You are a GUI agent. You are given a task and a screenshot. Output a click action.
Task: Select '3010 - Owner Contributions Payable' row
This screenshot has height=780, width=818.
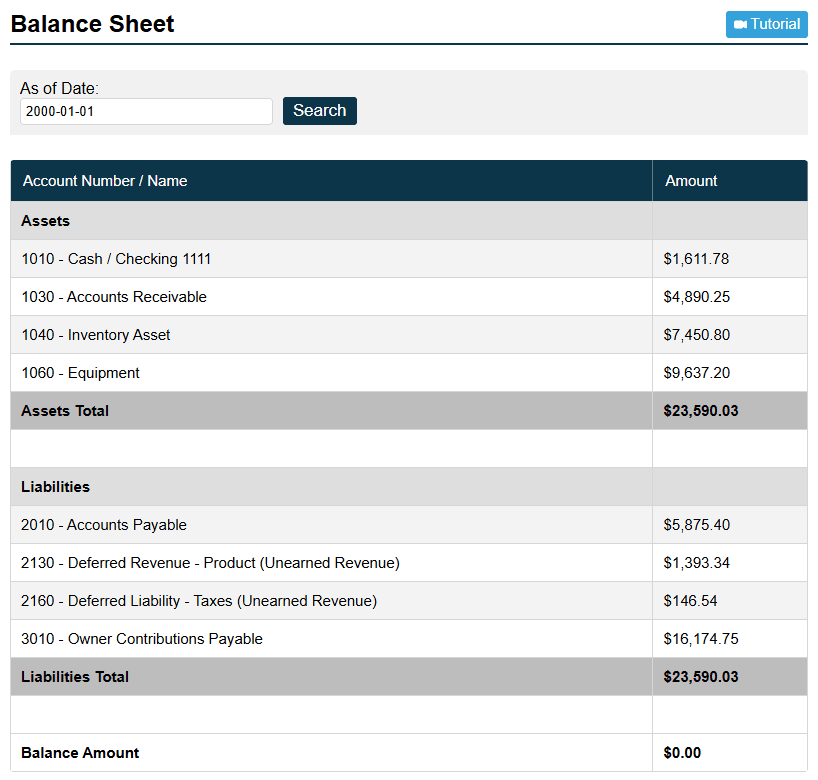click(x=409, y=639)
